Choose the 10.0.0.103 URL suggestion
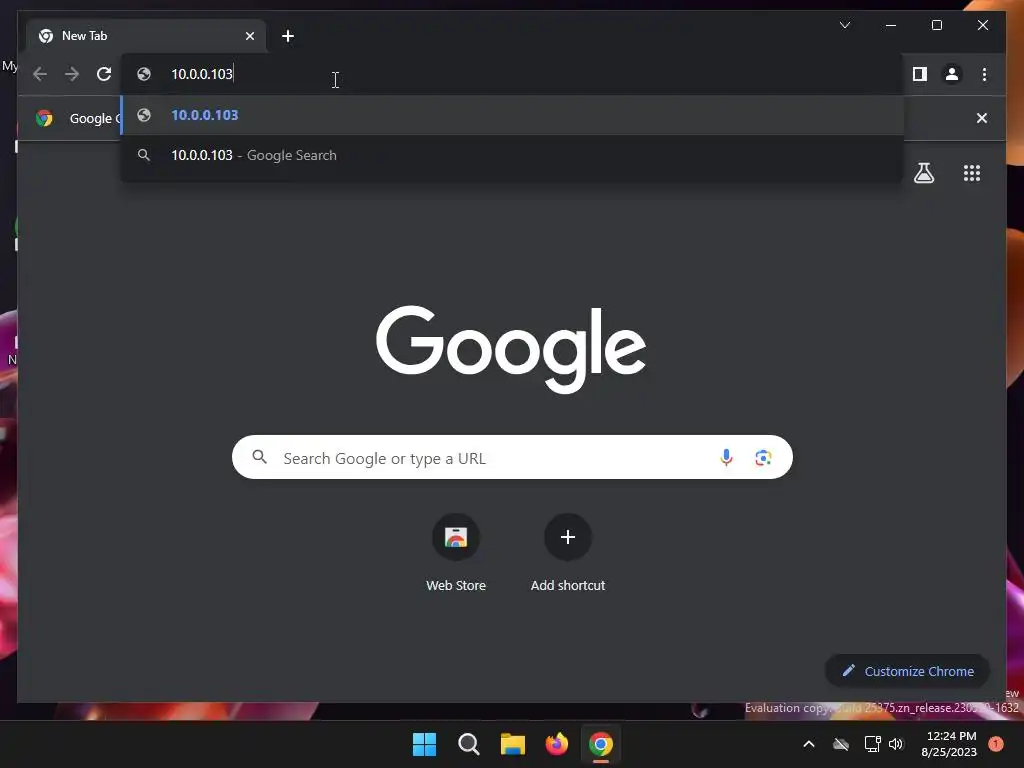 click(x=513, y=115)
